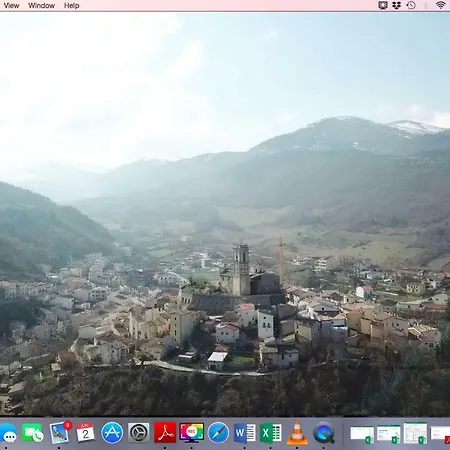Open Microsoft Word from the dock
Screen dimensions: 450x450
[244, 433]
